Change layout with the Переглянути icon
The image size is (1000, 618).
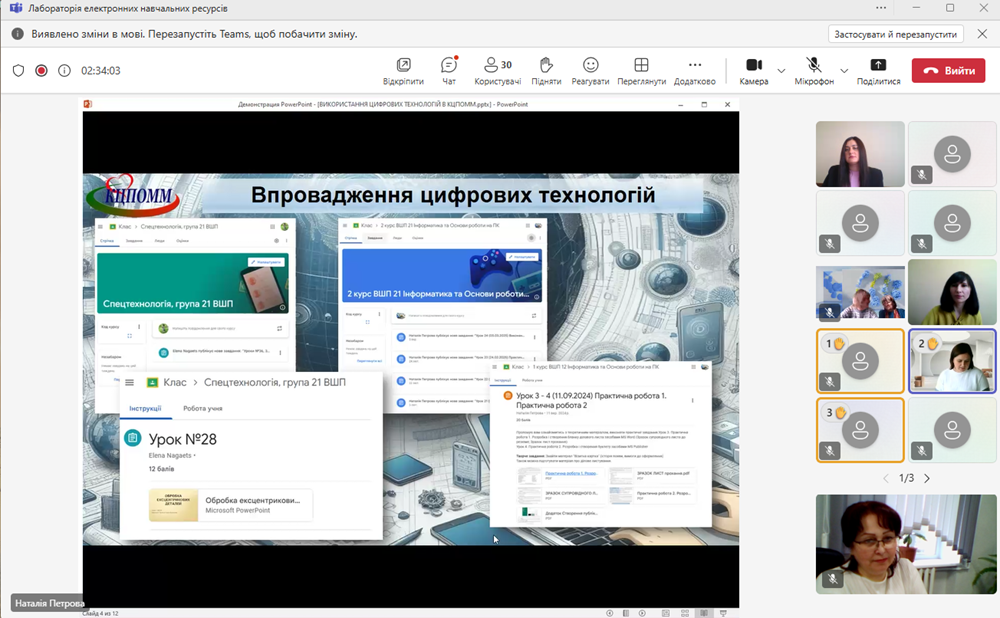tap(640, 70)
